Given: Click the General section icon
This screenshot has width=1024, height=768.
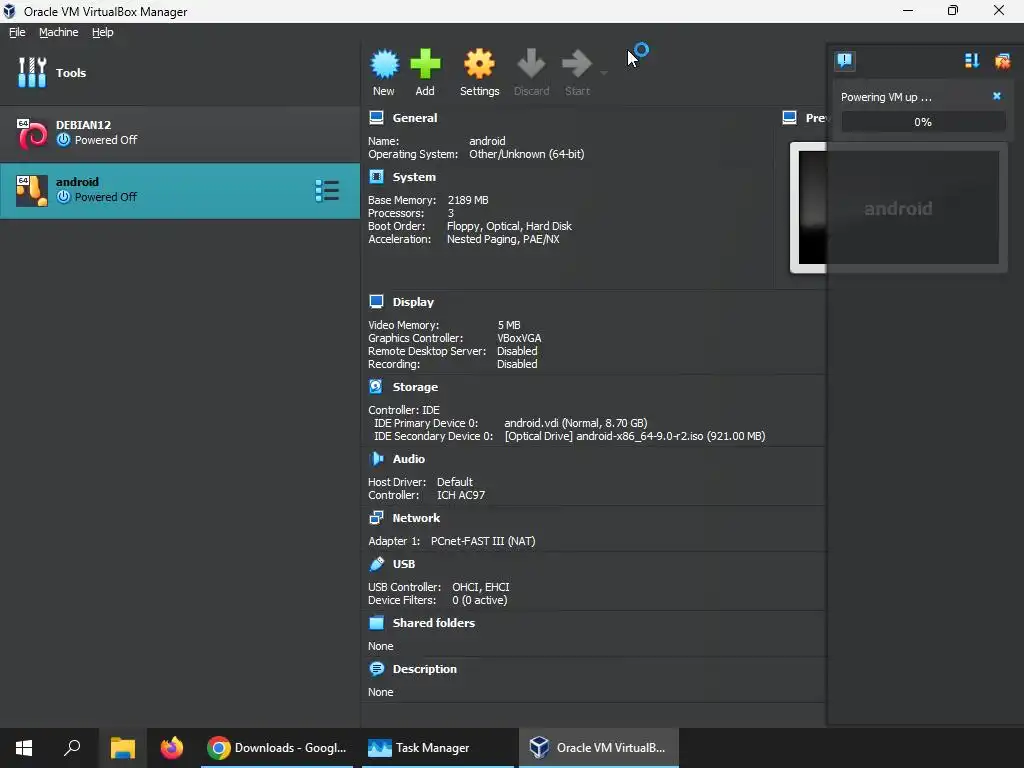Looking at the screenshot, I should (376, 118).
